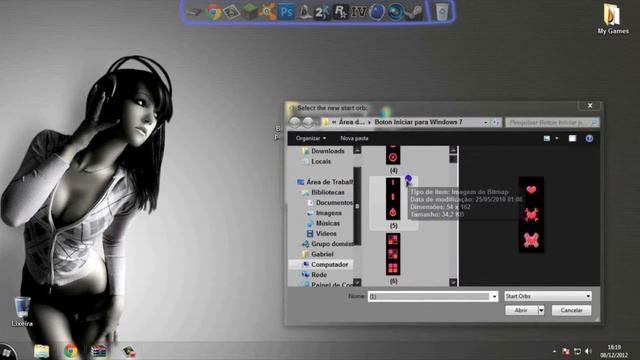Open the Abrir button's split arrow
Image resolution: width=640 pixels, height=360 pixels.
541,311
